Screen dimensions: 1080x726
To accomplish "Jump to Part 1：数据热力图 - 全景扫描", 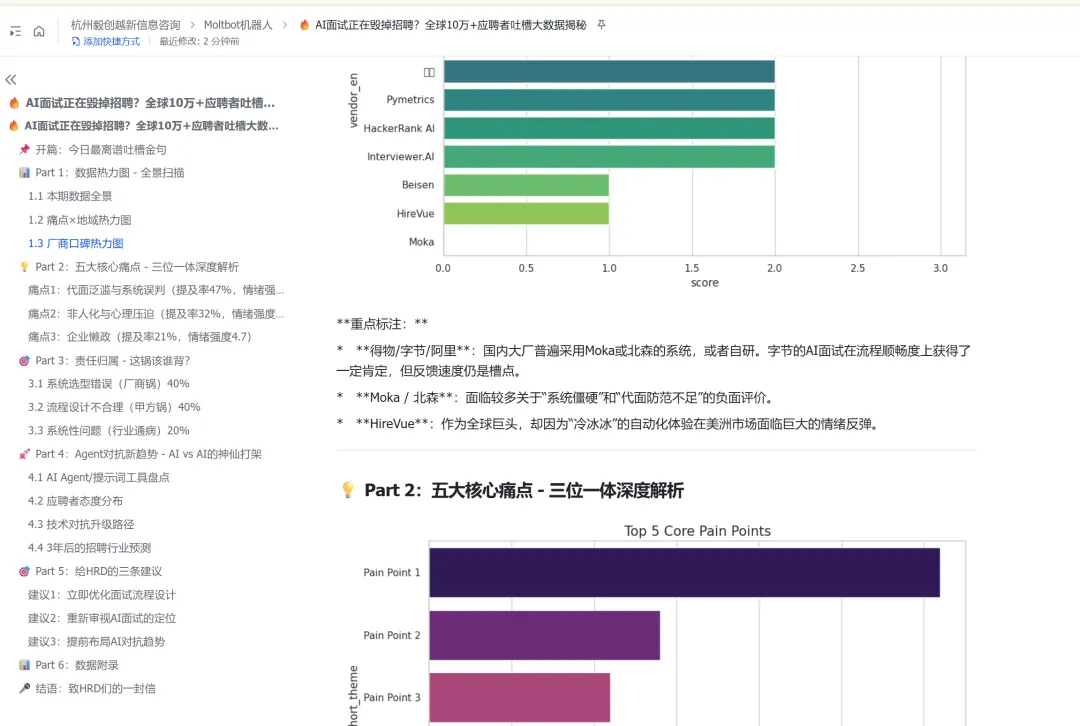I will point(110,173).
